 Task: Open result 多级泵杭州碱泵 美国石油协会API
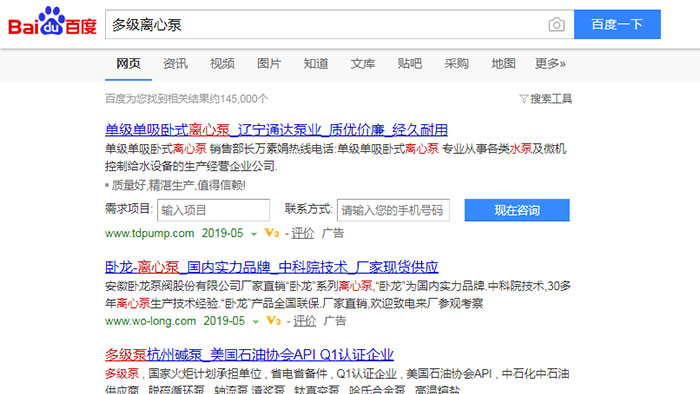click(249, 355)
